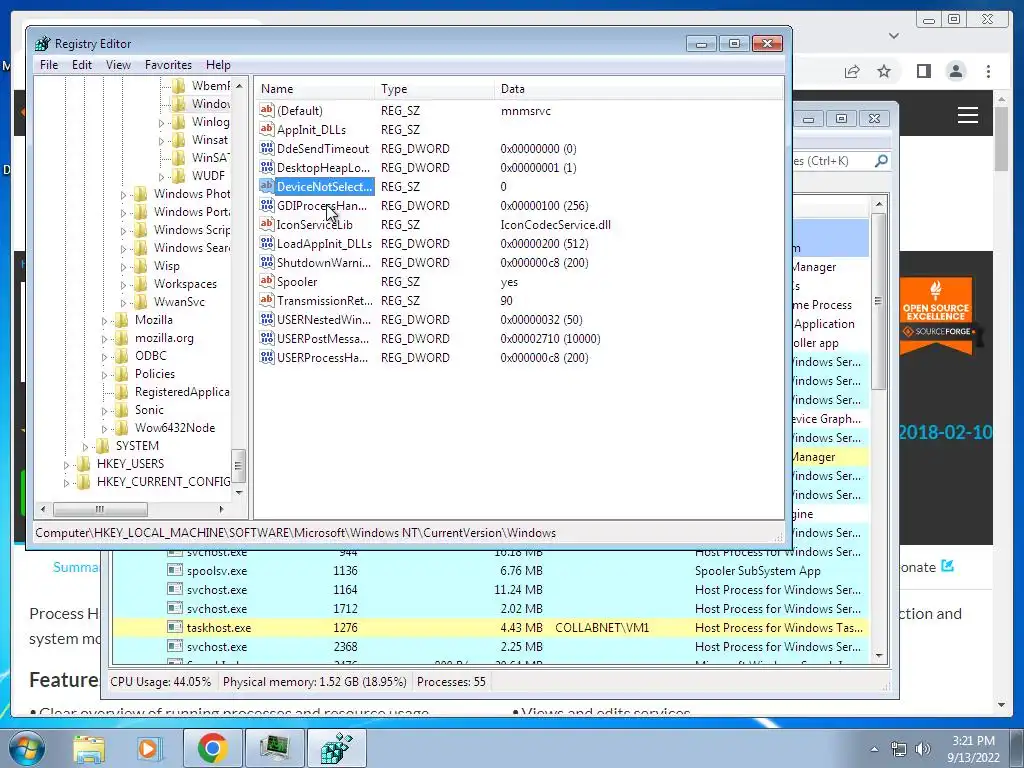This screenshot has height=768, width=1024.
Task: Show hidden tray icons arrow
Action: click(x=874, y=749)
